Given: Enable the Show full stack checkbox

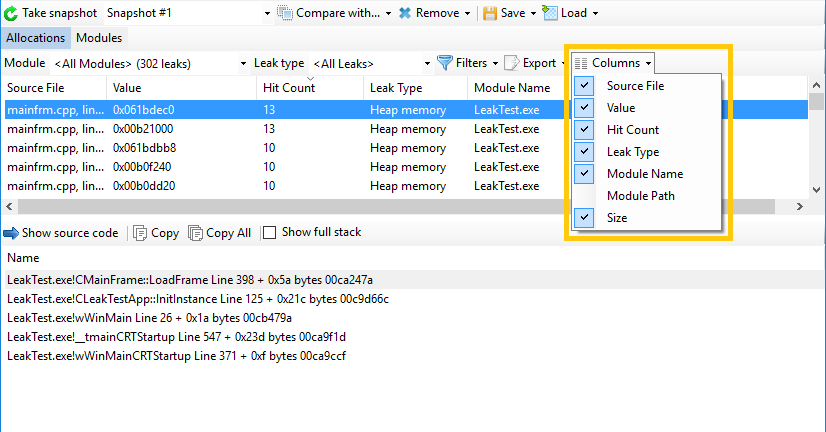Looking at the screenshot, I should pos(269,232).
